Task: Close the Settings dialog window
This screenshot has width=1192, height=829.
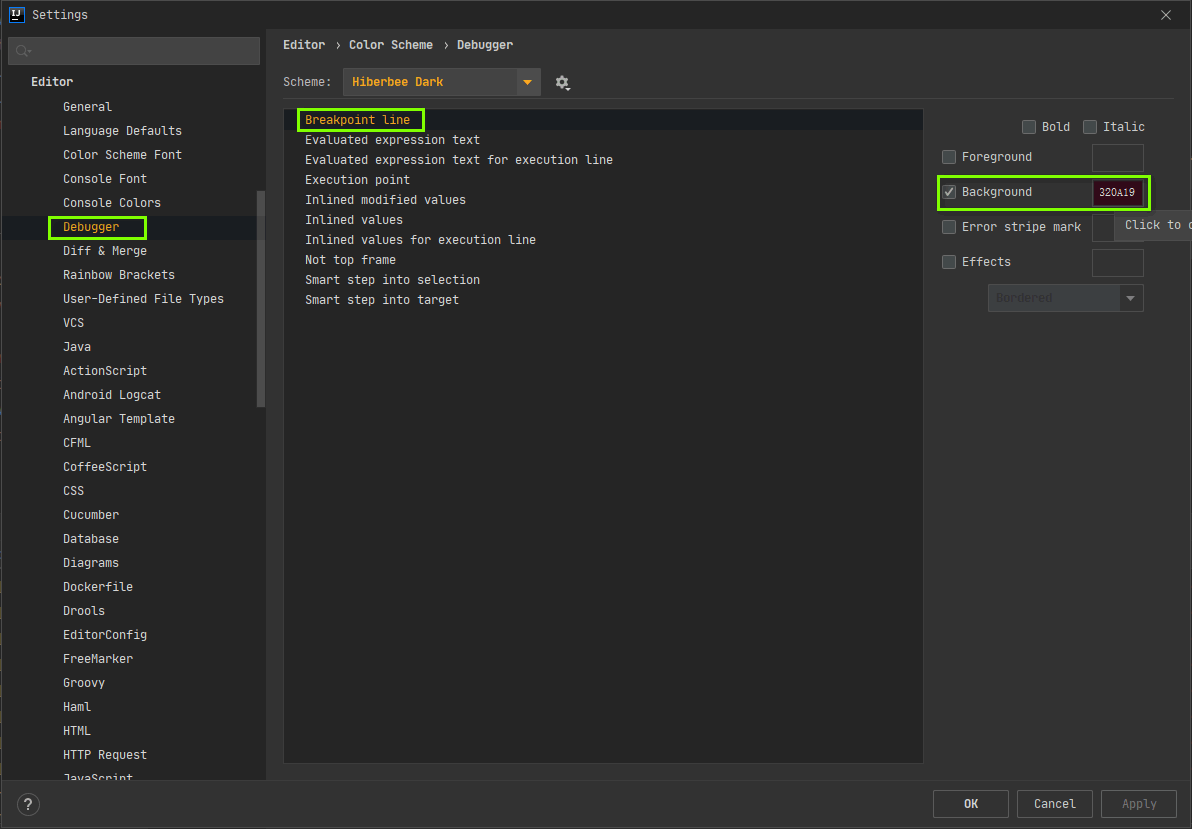Action: point(1165,15)
